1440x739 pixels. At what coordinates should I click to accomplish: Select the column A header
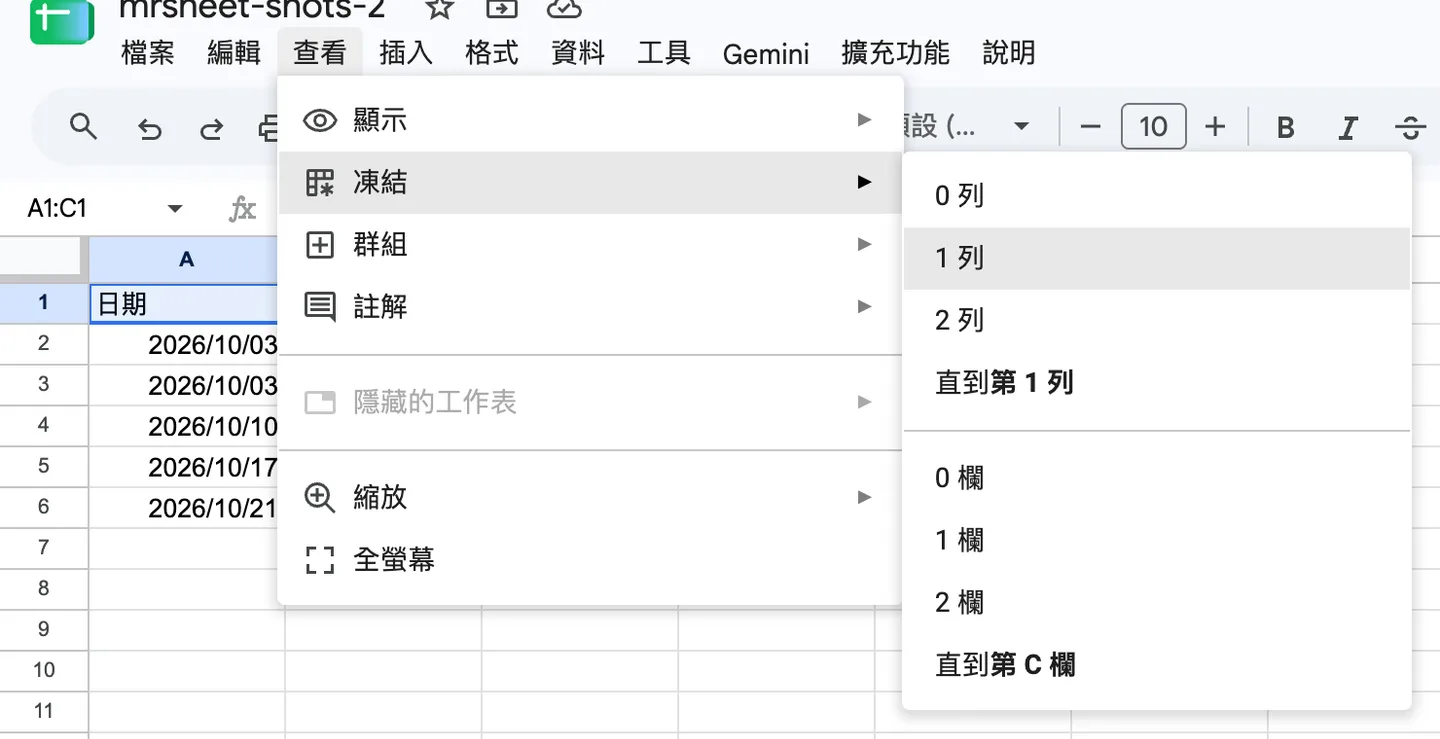tap(186, 260)
